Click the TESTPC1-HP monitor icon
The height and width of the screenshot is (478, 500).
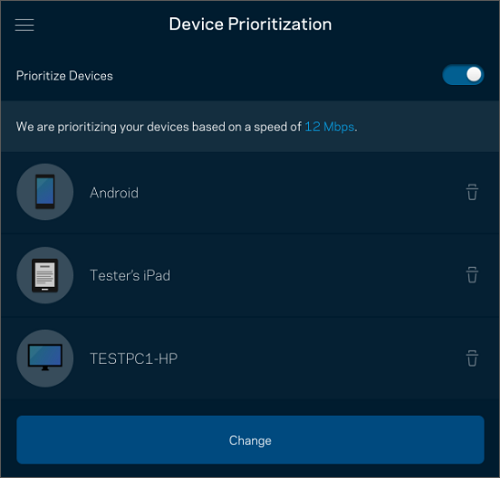click(45, 358)
